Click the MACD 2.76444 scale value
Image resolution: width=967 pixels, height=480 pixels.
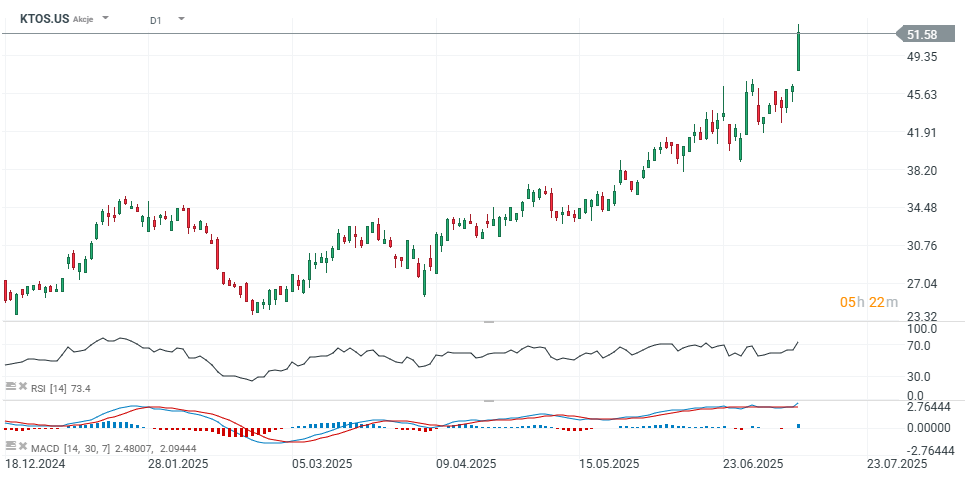pyautogui.click(x=929, y=408)
